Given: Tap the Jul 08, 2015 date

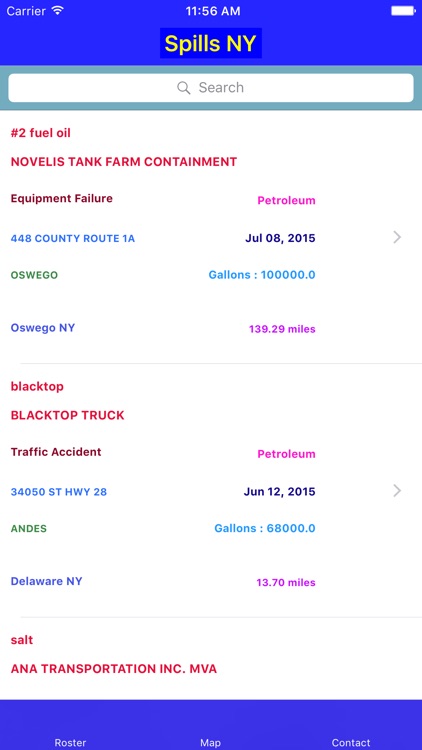Looking at the screenshot, I should point(280,238).
